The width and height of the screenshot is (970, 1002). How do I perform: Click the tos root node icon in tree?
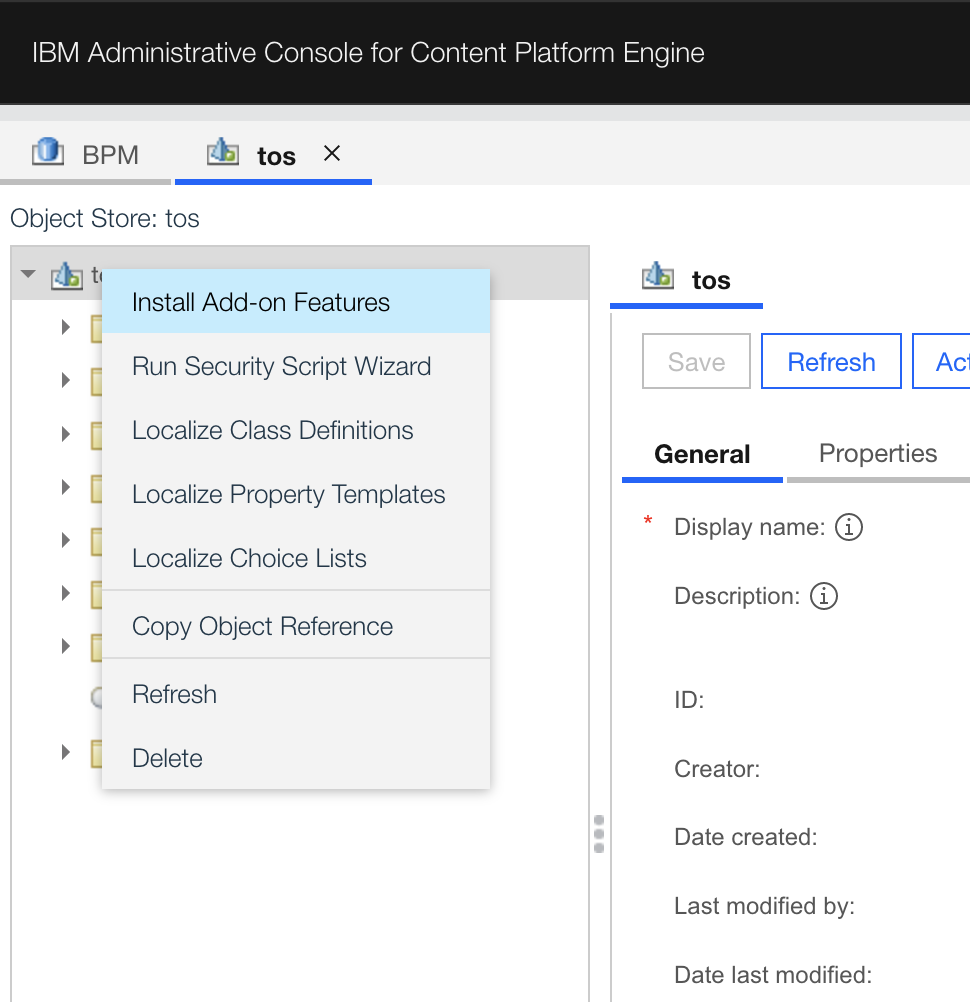[67, 276]
